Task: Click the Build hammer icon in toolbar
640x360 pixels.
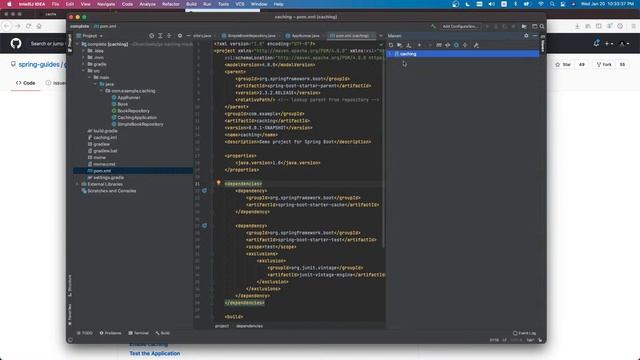Action: coord(433,27)
